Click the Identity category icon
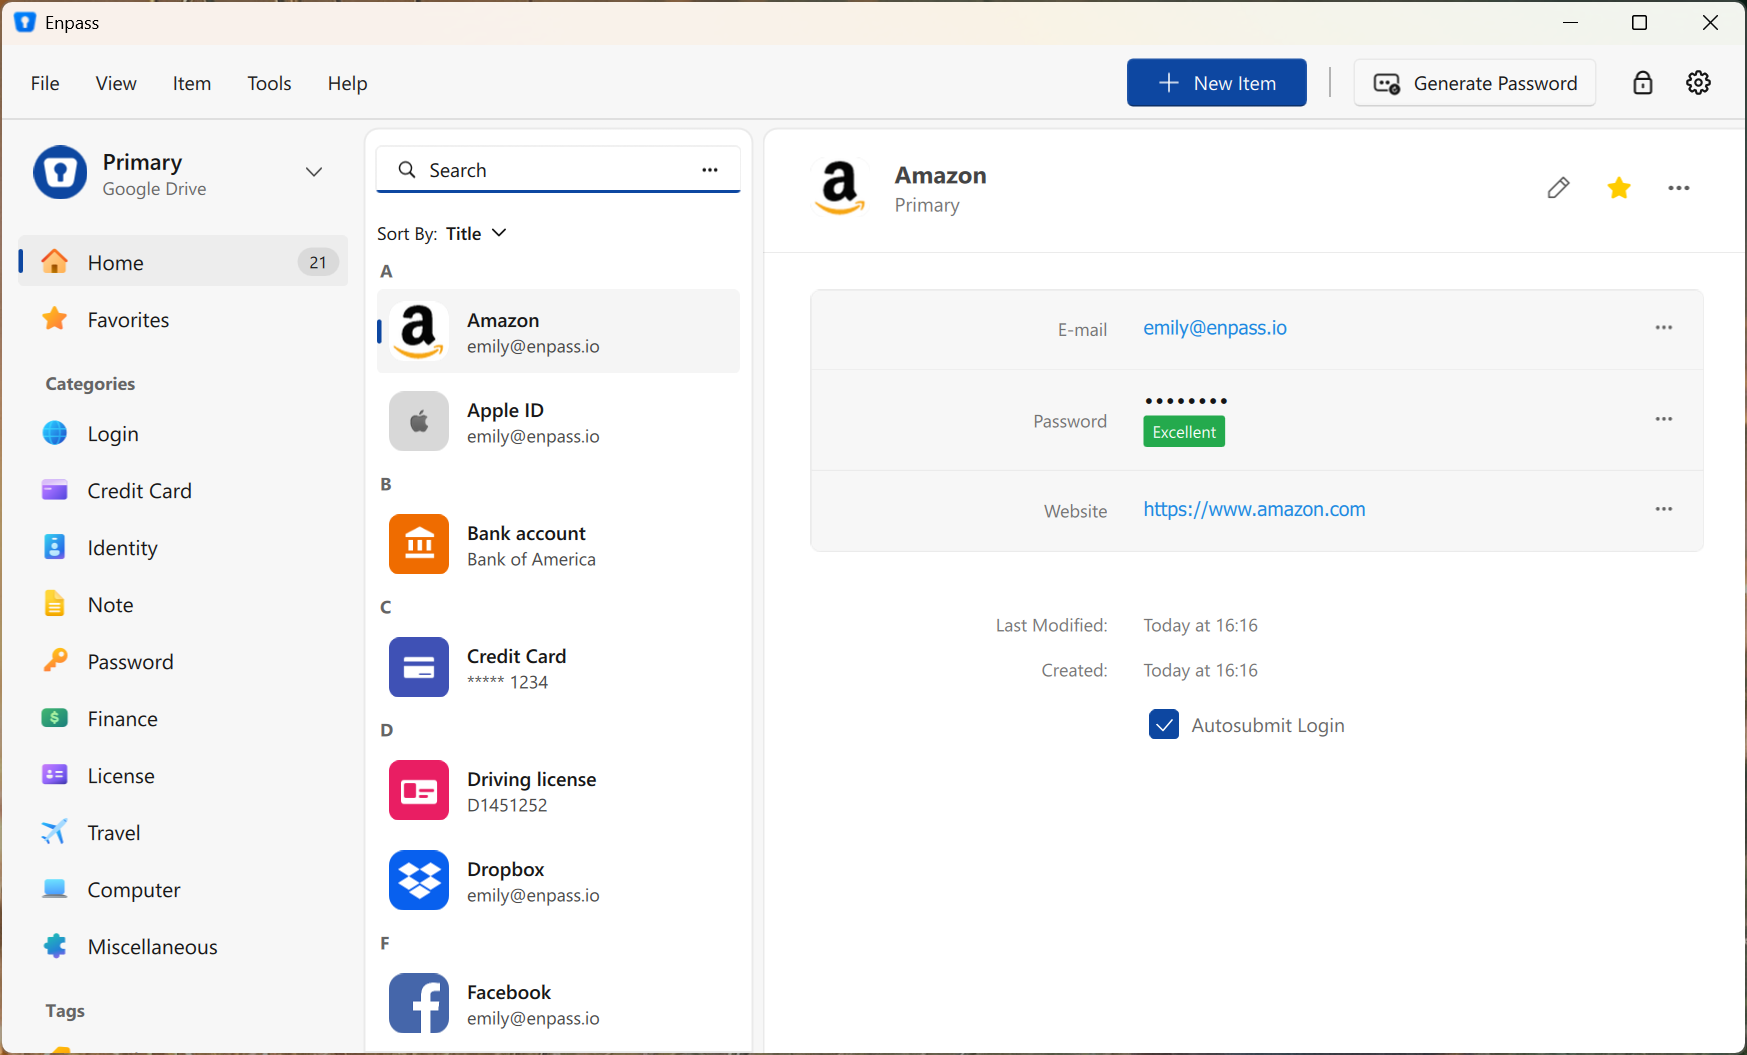 tap(55, 547)
